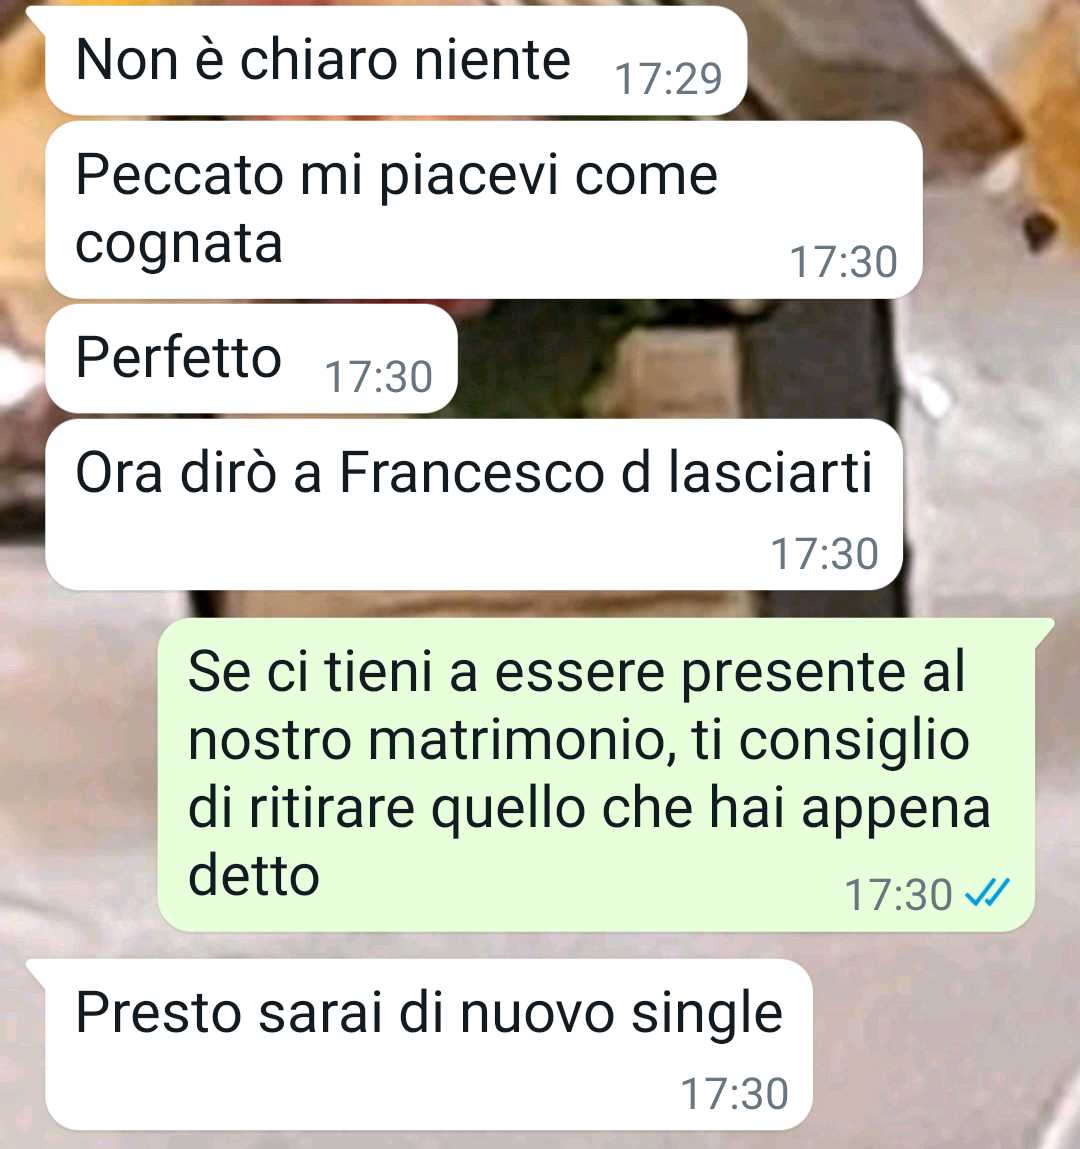
Task: Select the 'Ora dirò a Francesco' message
Action: [x=474, y=504]
